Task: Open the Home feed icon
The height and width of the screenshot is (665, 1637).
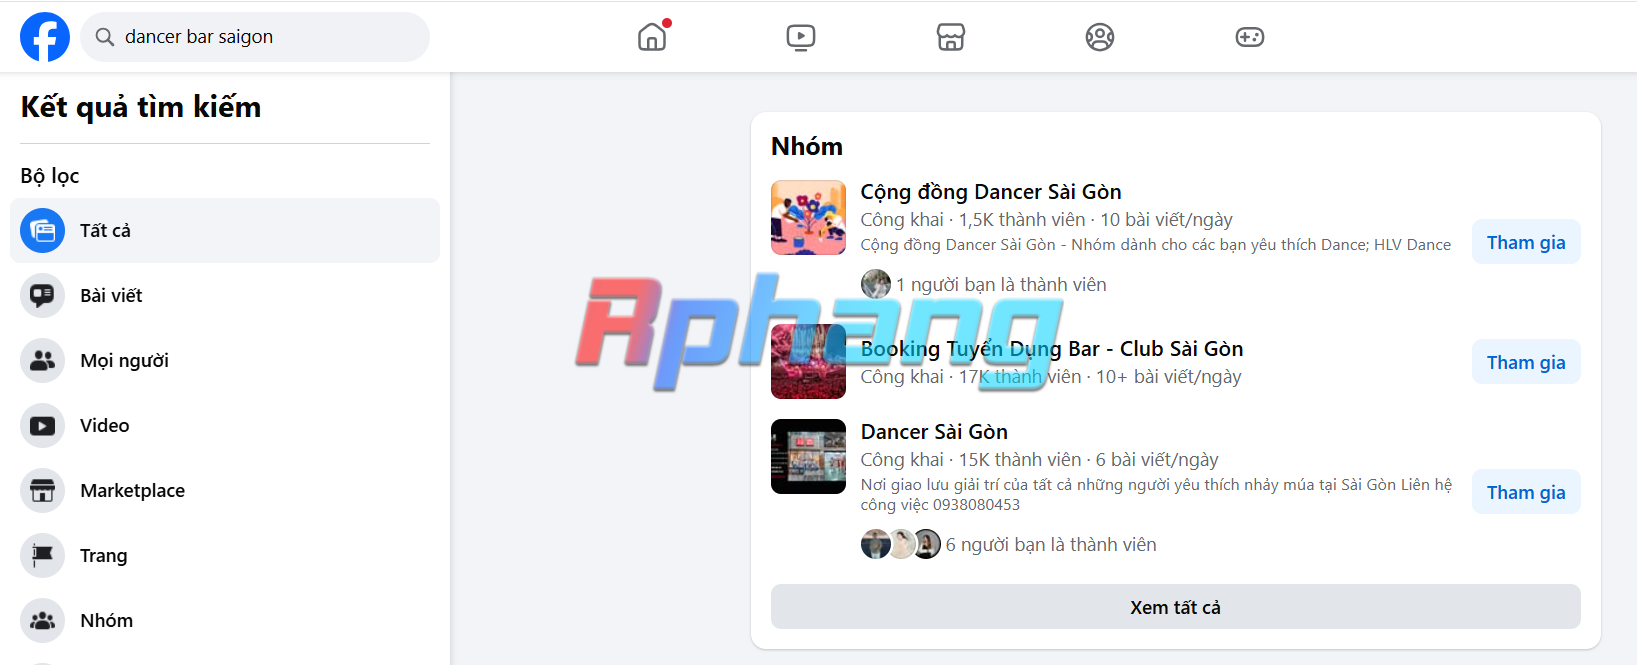Action: point(652,37)
